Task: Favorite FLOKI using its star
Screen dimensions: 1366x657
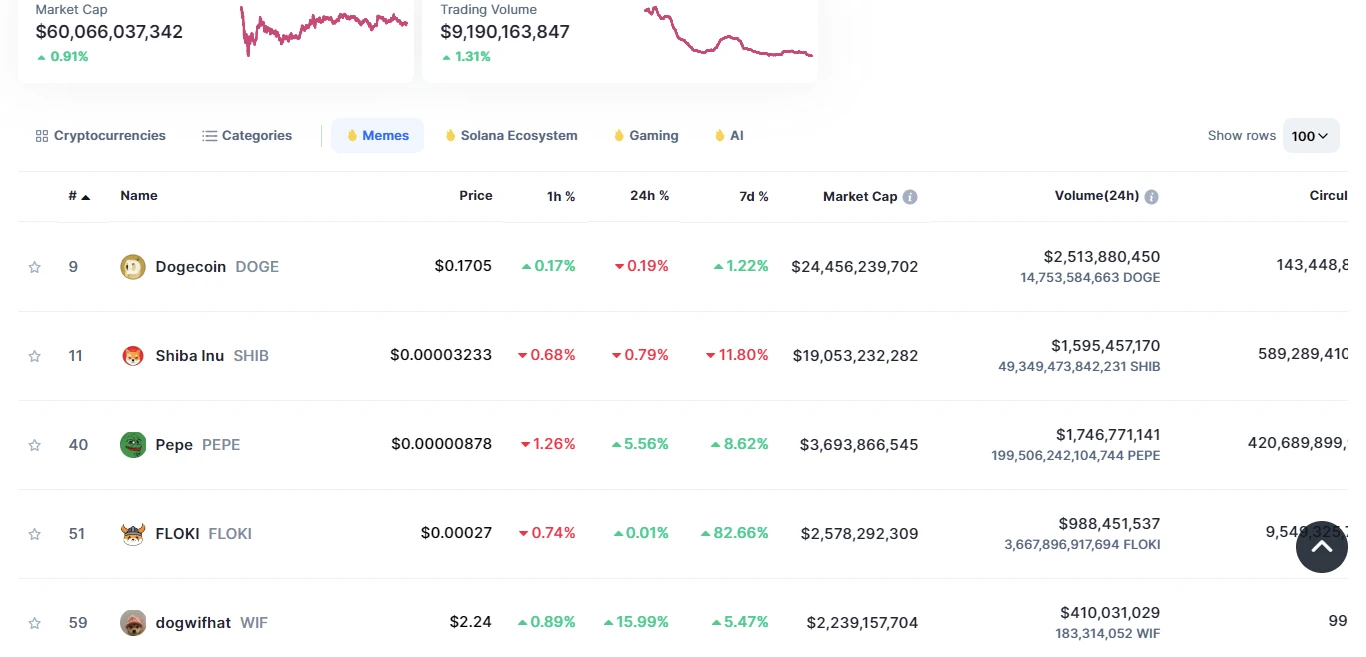Action: (x=35, y=534)
